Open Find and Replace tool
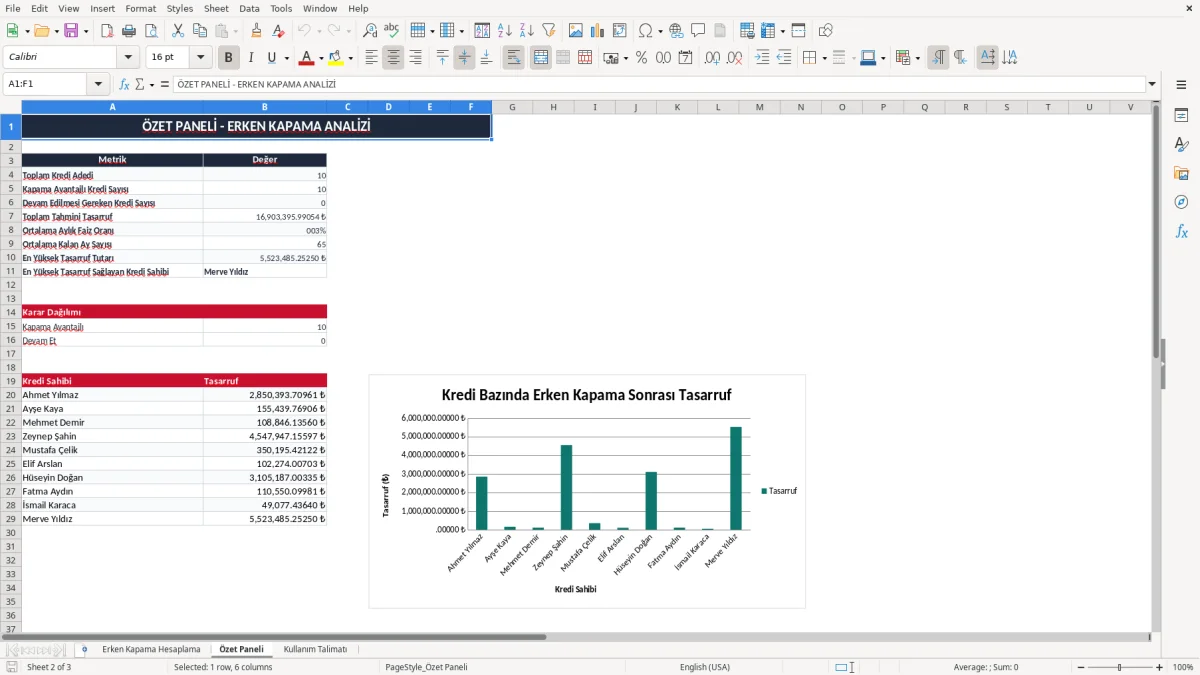The width and height of the screenshot is (1200, 675). (x=370, y=31)
